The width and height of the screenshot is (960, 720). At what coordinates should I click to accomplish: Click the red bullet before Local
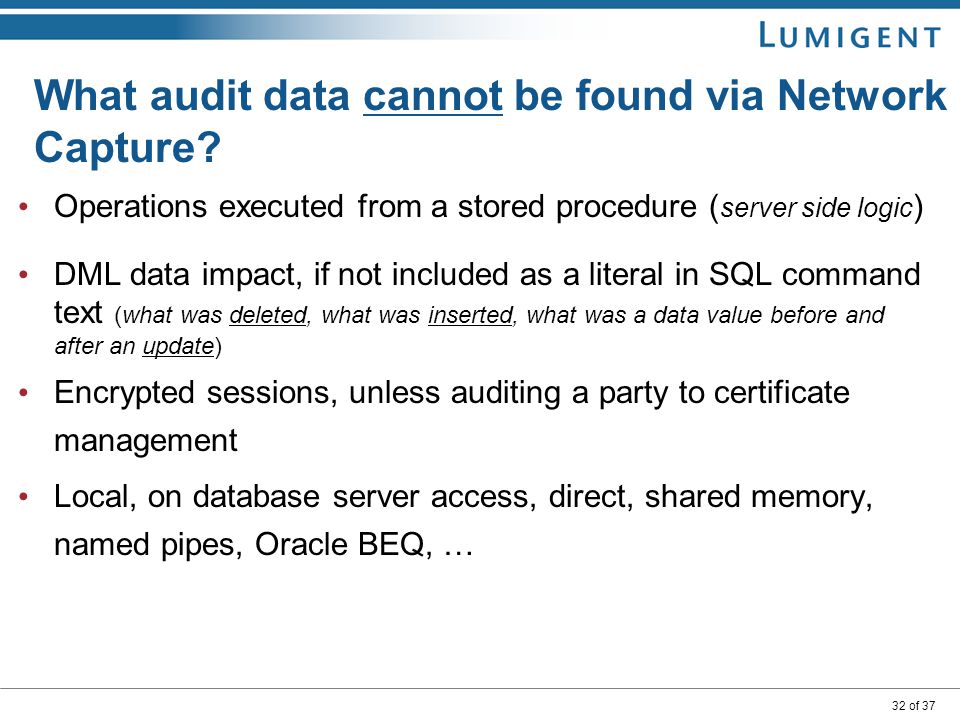(24, 497)
